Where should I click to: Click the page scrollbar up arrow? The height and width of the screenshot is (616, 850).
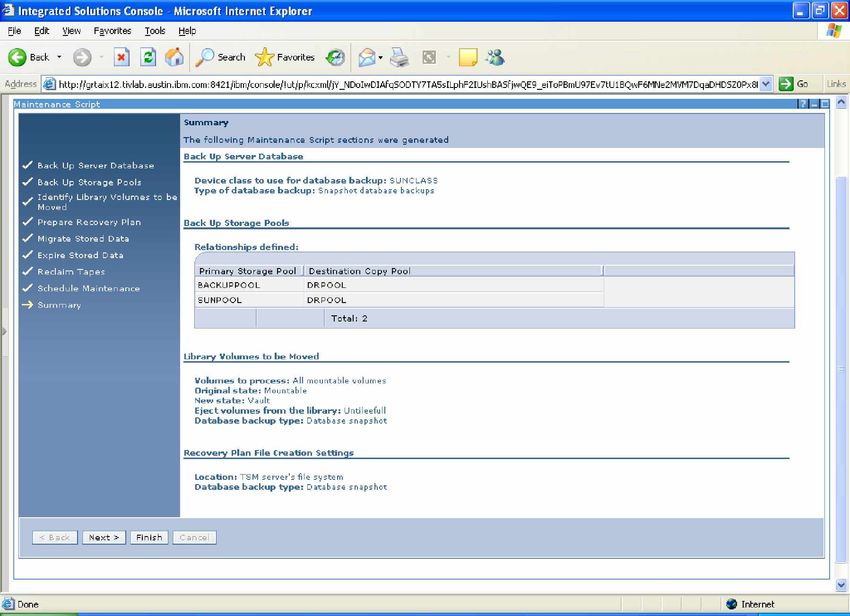(x=841, y=102)
